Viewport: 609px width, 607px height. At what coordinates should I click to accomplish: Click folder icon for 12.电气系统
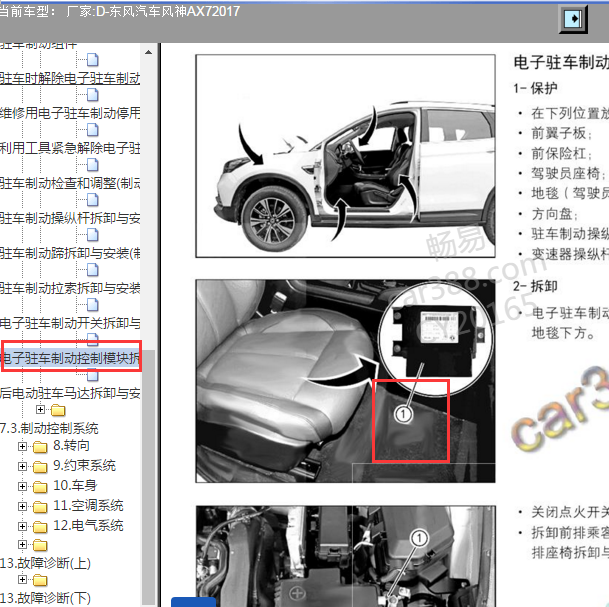[x=40, y=527]
